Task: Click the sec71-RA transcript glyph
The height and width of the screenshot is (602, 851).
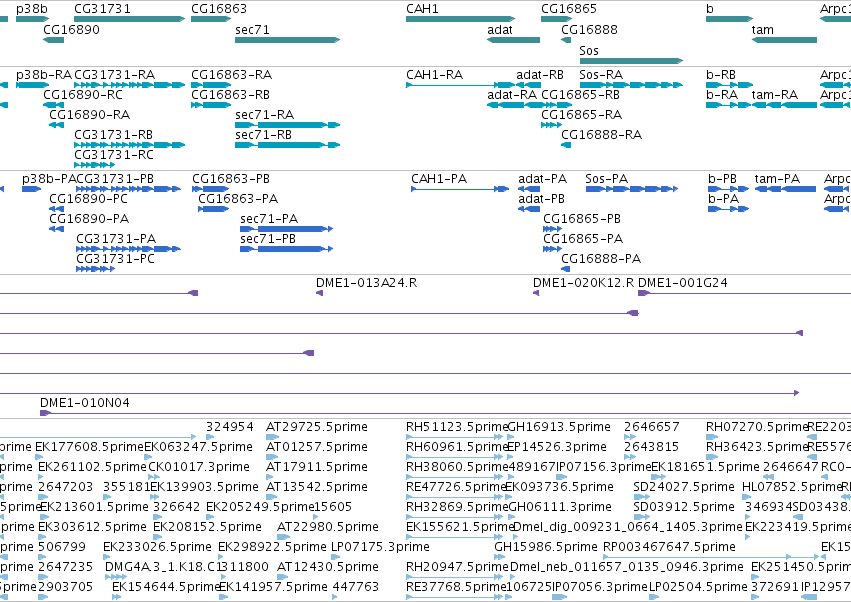Action: click(x=288, y=125)
